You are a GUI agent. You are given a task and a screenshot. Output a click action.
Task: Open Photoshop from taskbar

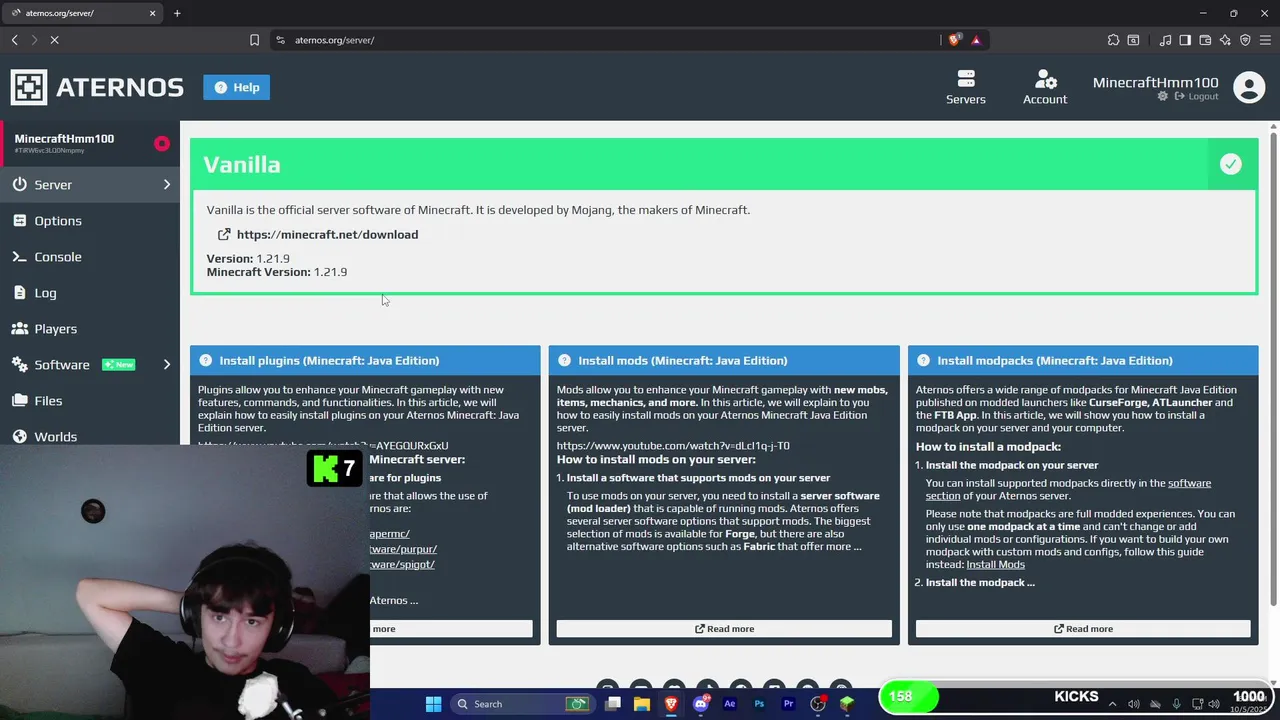(759, 704)
